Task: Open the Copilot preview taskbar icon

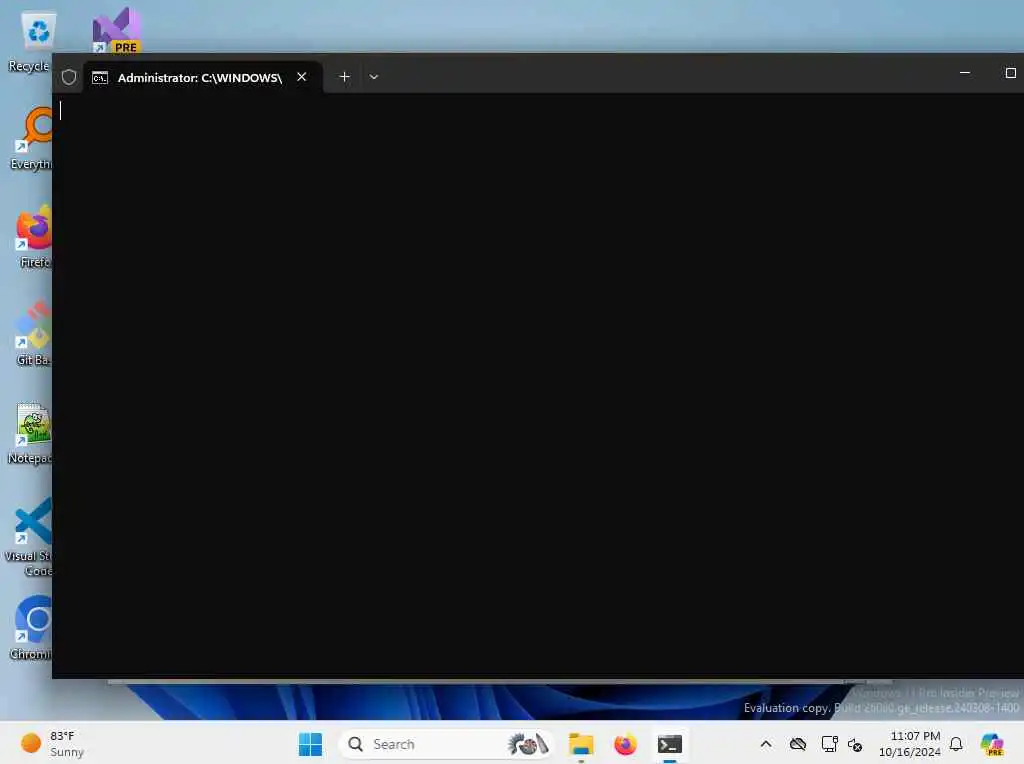Action: coord(992,744)
